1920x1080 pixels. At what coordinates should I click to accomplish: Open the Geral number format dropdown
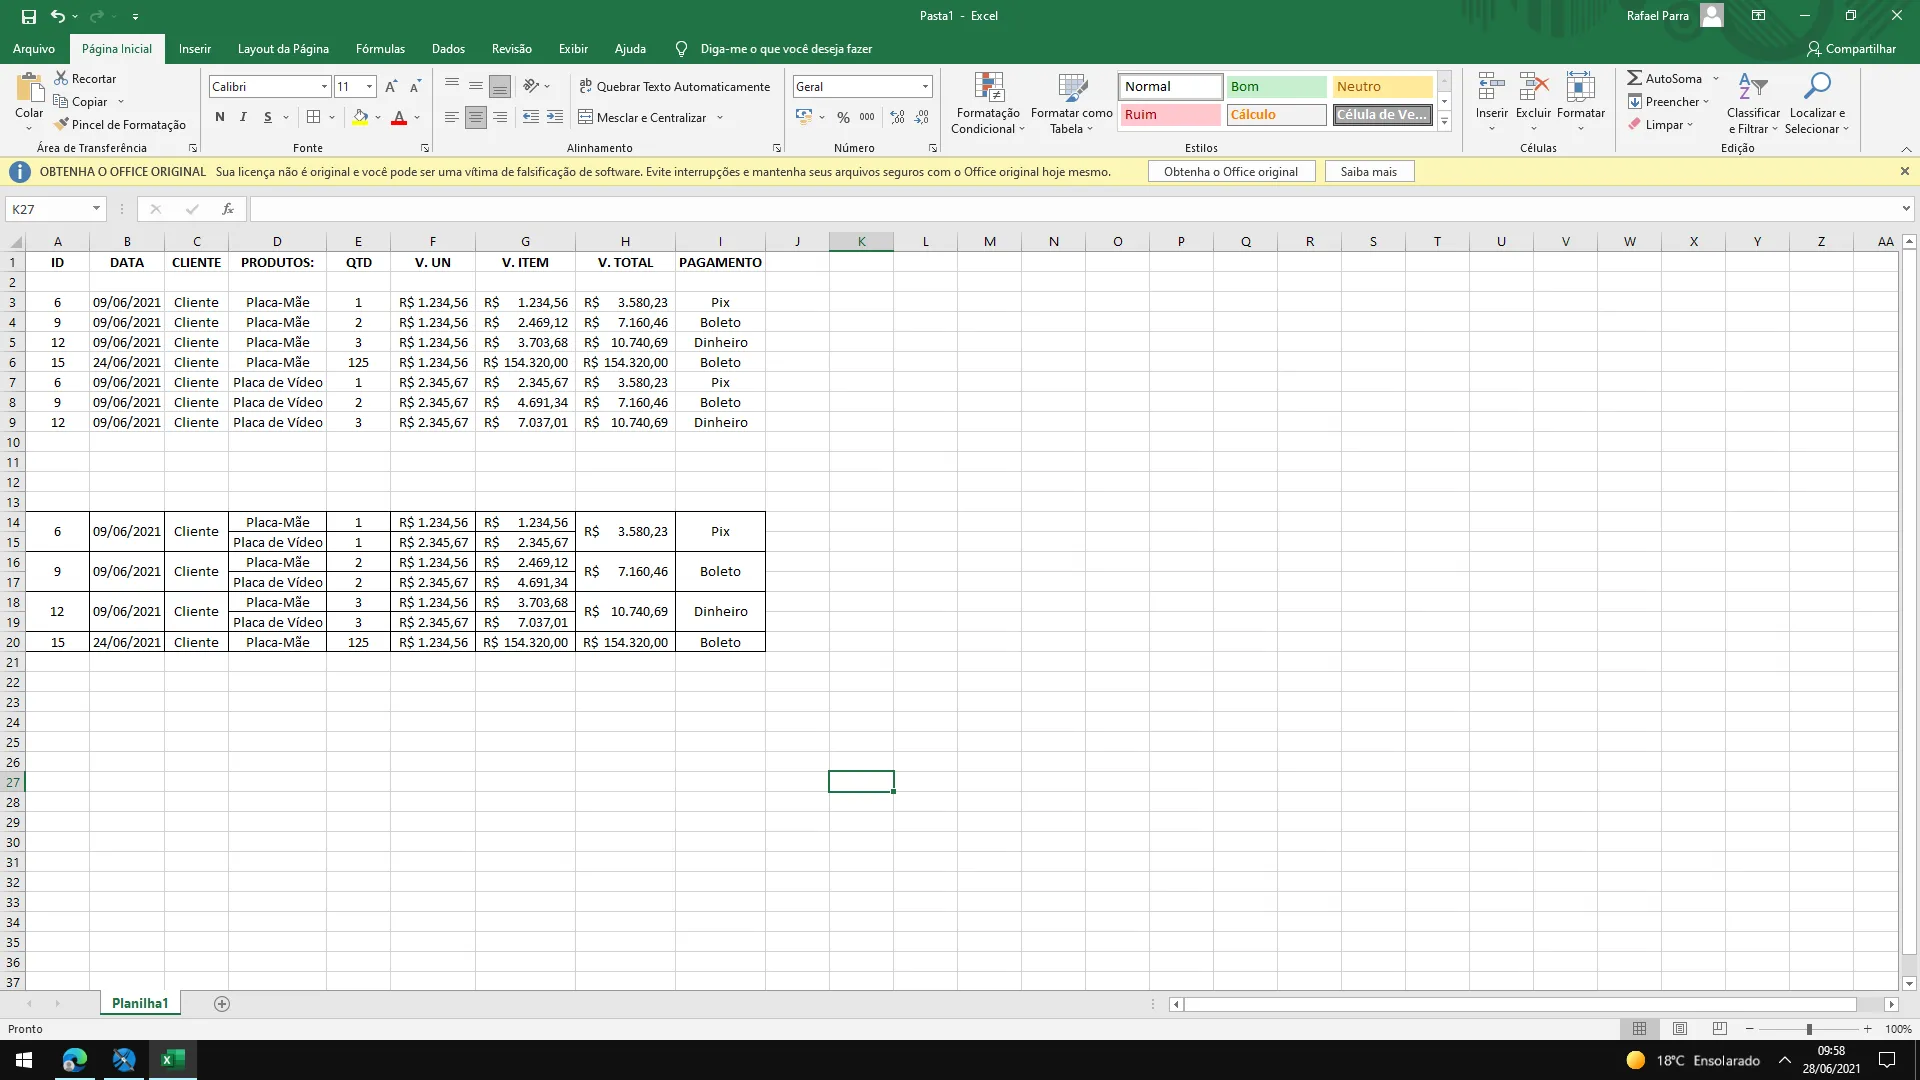tap(925, 87)
